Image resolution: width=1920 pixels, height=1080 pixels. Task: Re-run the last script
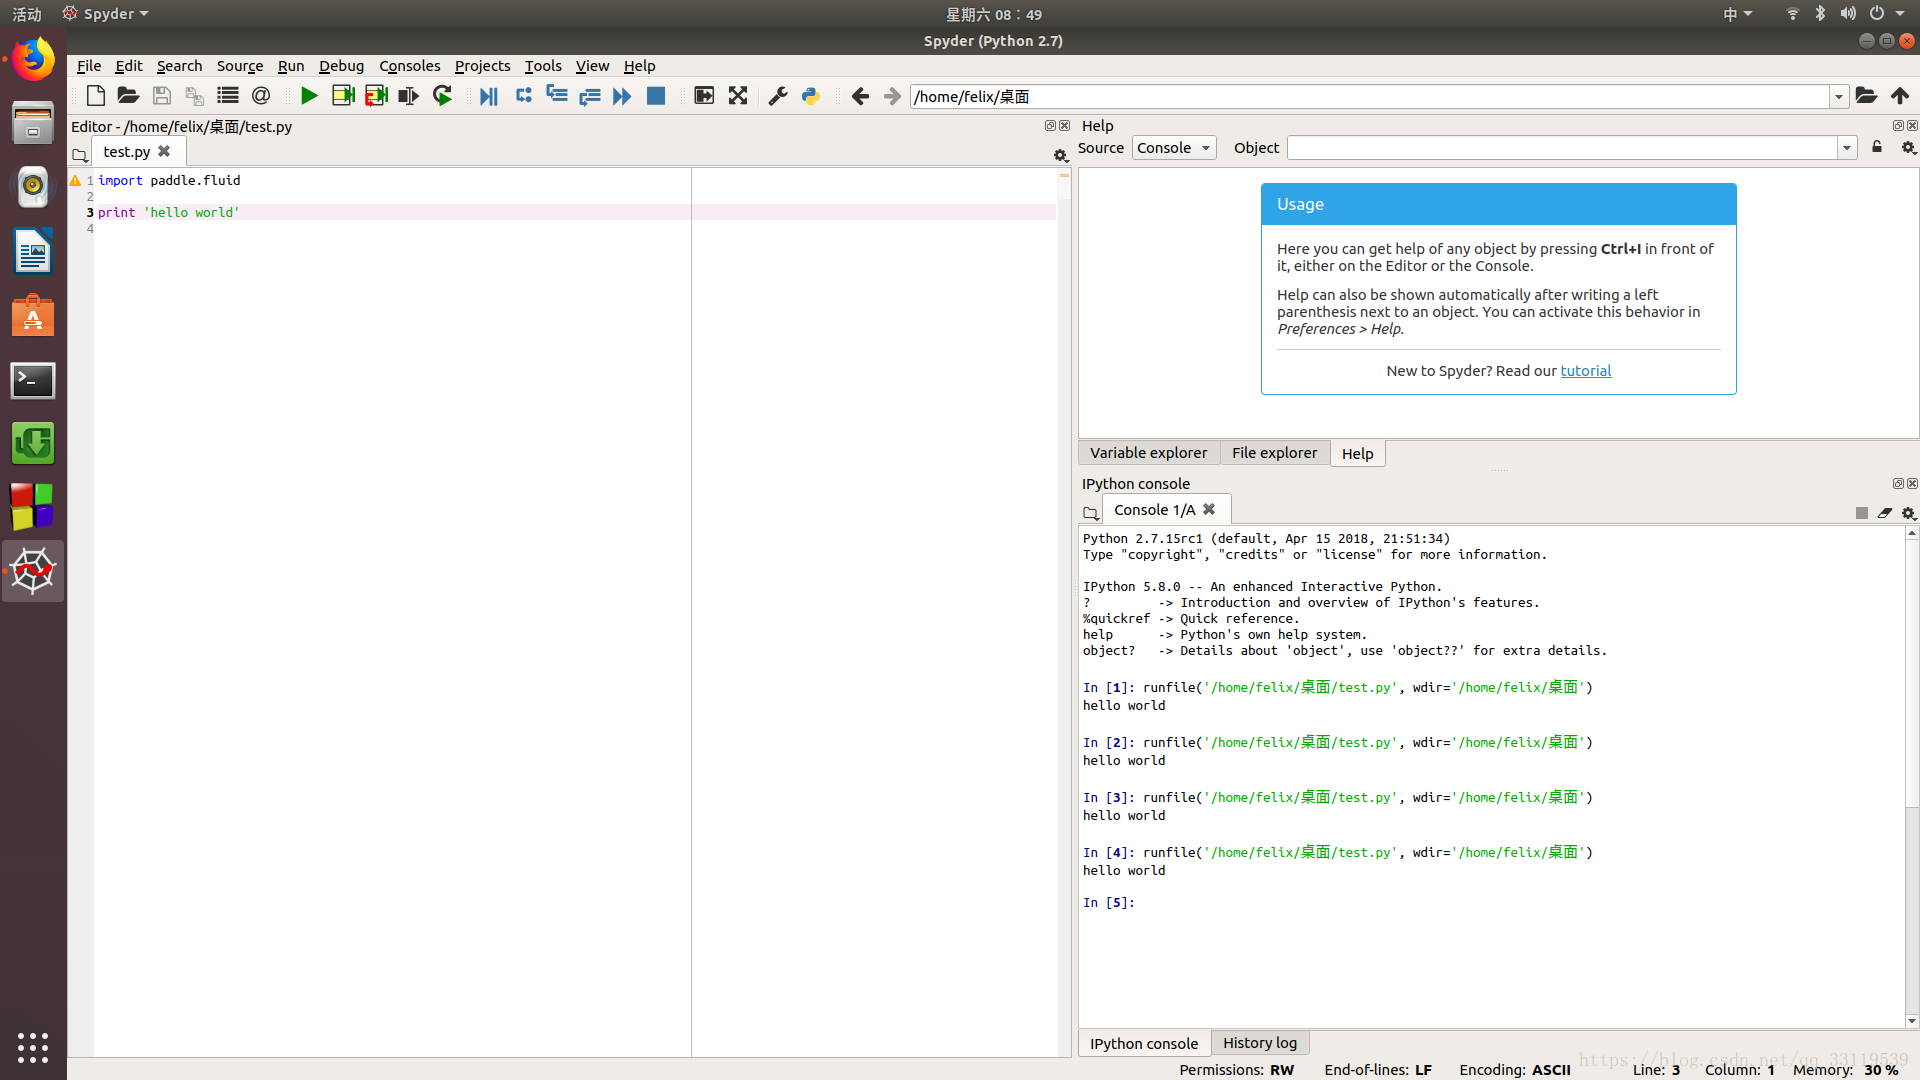442,96
